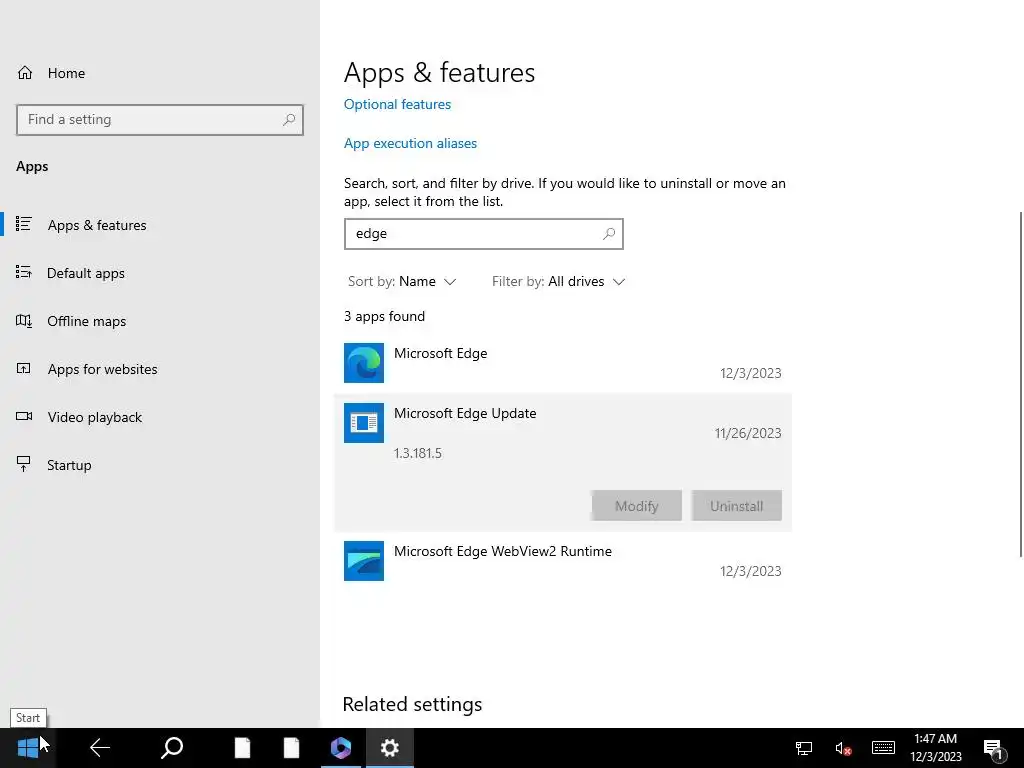1024x768 pixels.
Task: Click the Related settings heading
Action: click(x=412, y=704)
